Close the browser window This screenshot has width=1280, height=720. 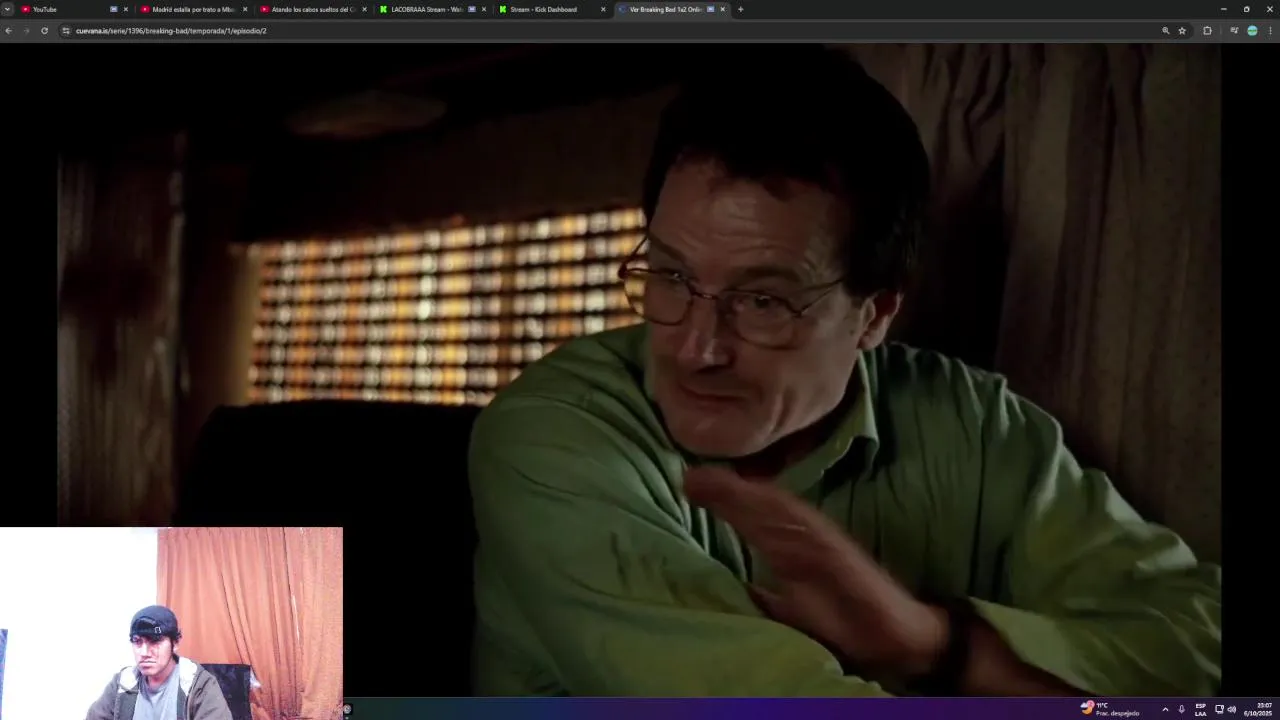1269,9
